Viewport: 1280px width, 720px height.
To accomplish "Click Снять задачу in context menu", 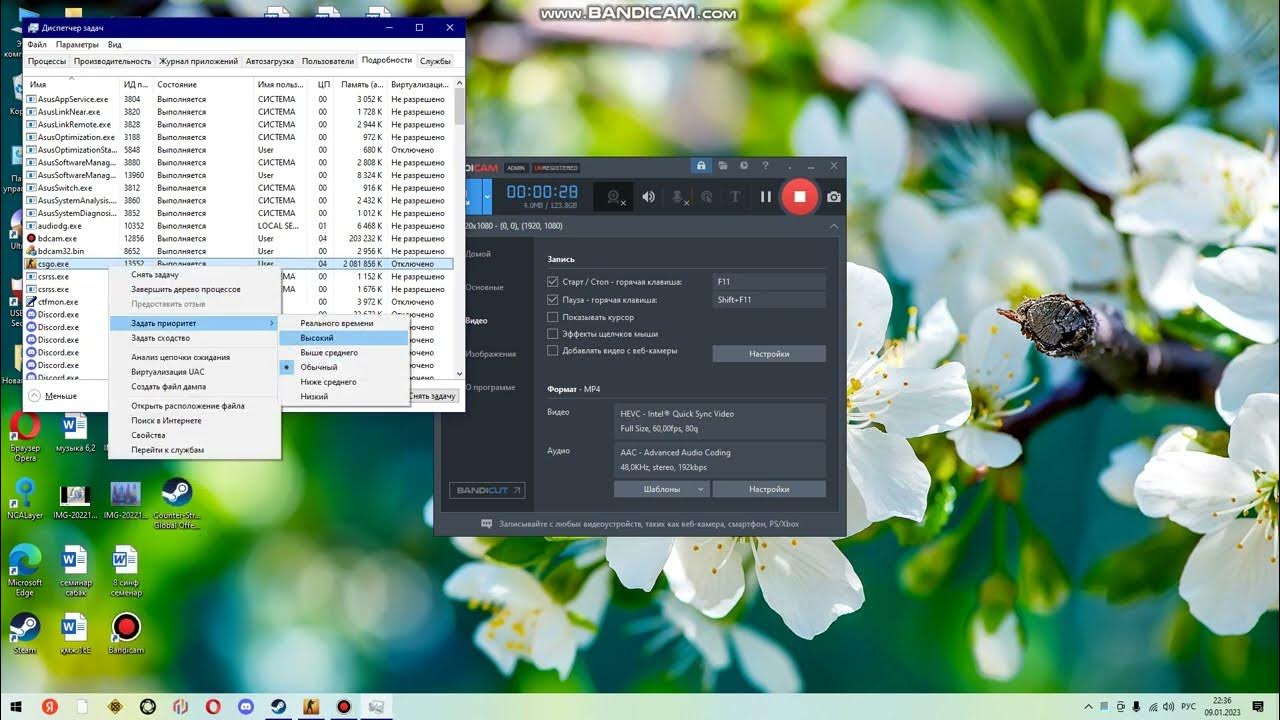I will [x=194, y=275].
